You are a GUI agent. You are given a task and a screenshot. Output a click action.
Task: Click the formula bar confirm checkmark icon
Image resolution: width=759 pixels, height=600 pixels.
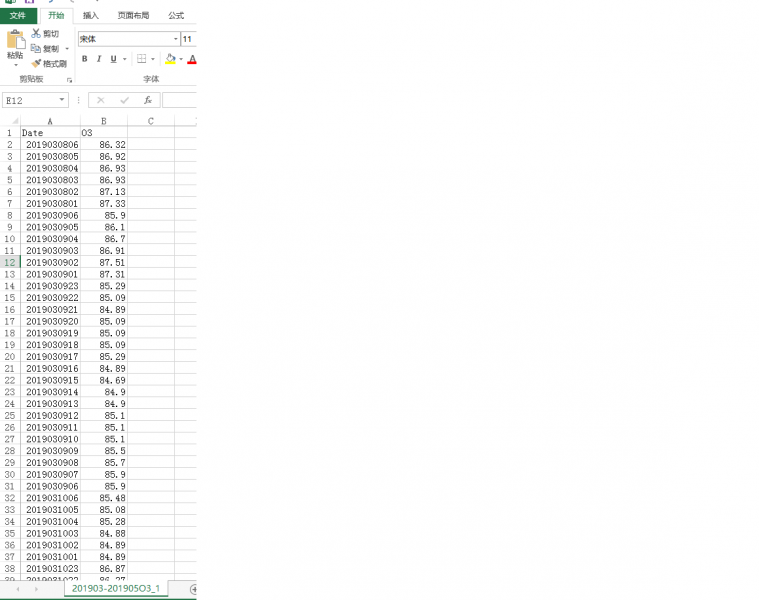coord(124,100)
